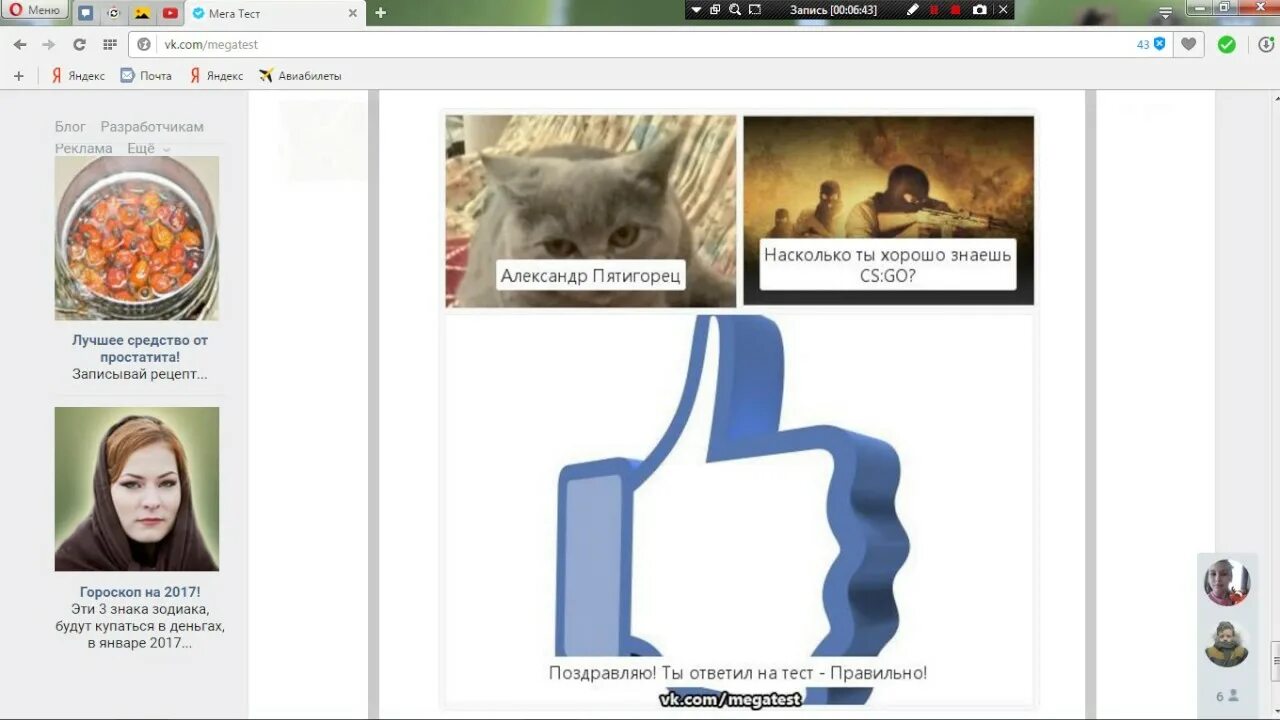Image resolution: width=1280 pixels, height=720 pixels.
Task: Open Блог footer link
Action: (70, 126)
